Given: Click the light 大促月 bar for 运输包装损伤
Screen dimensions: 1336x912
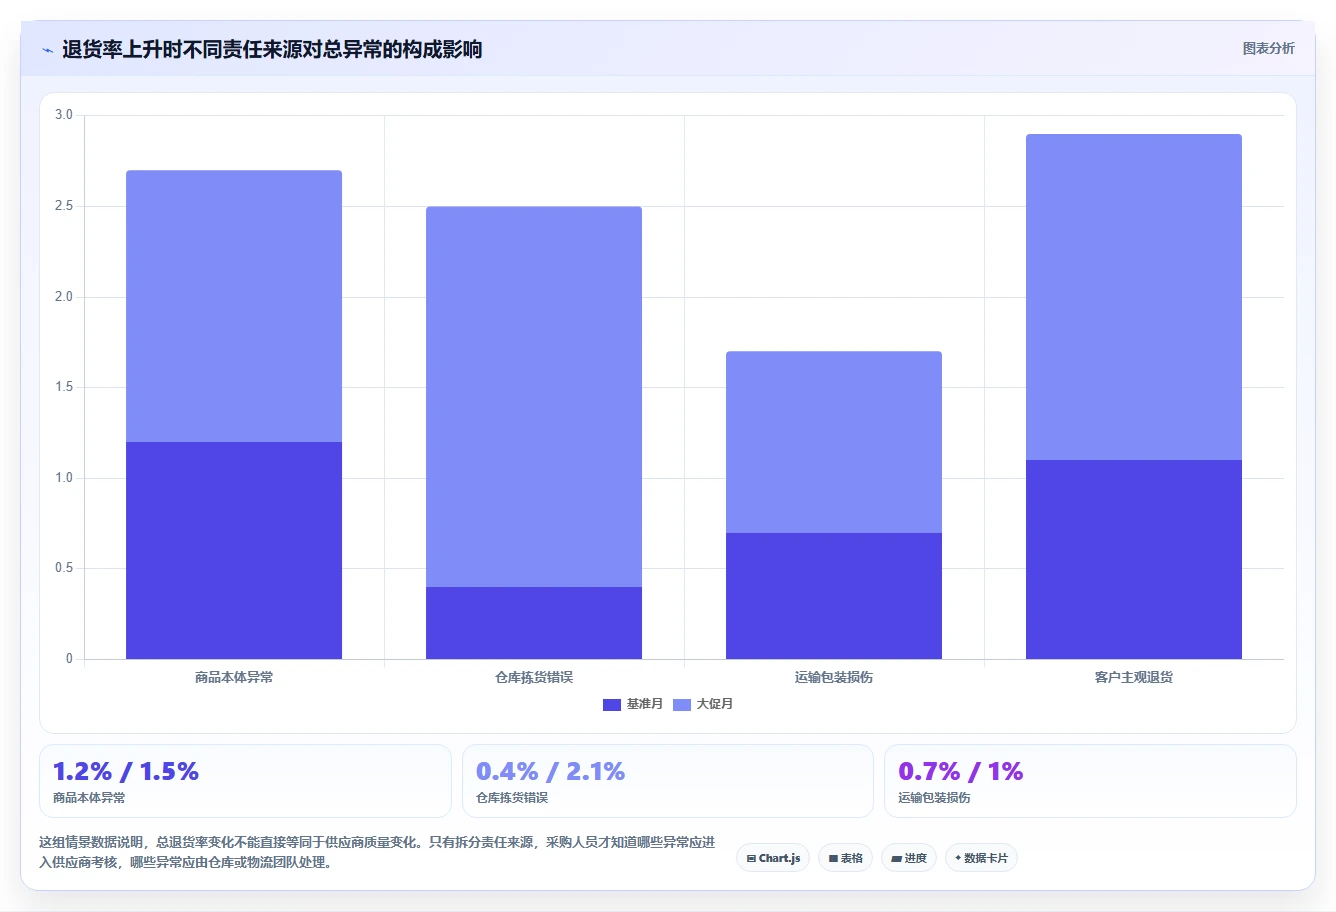Looking at the screenshot, I should click(x=834, y=442).
